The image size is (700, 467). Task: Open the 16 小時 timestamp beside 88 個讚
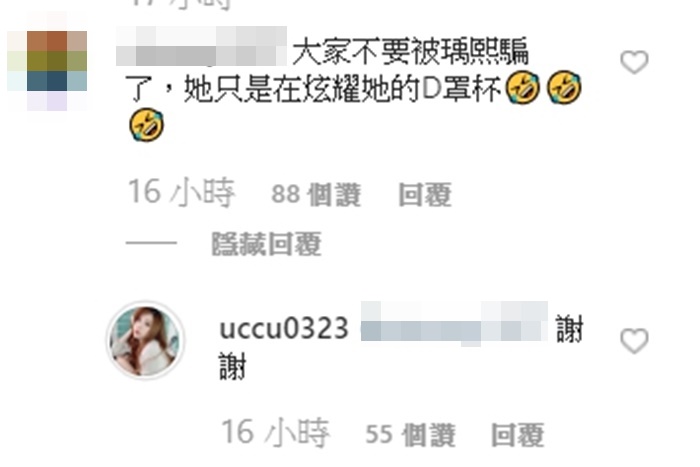[181, 193]
